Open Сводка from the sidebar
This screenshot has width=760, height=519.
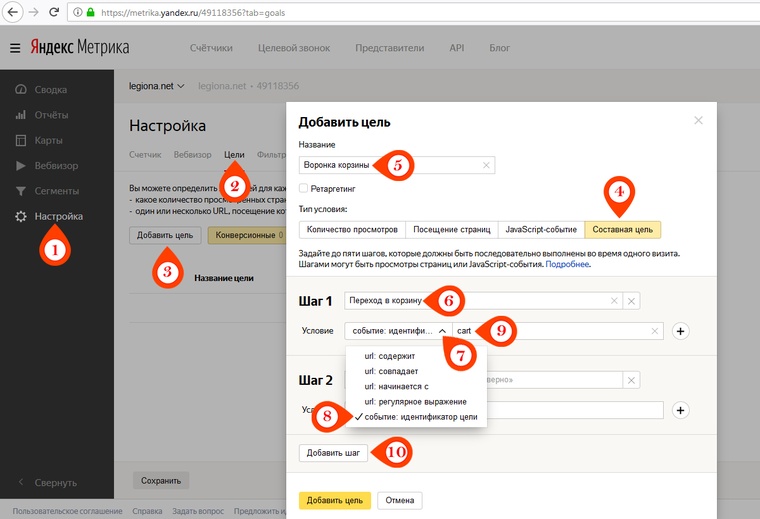50,90
